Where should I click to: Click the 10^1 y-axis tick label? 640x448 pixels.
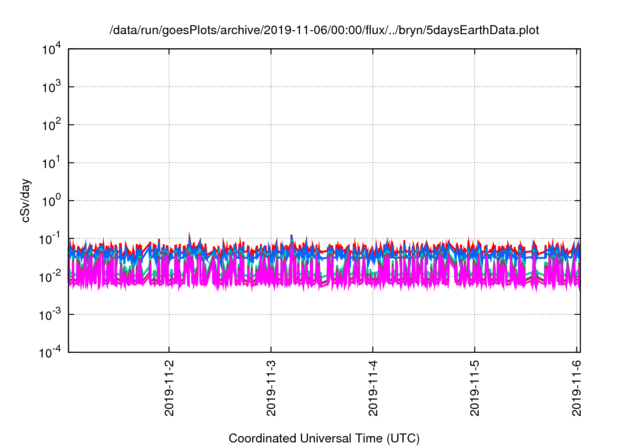[x=51, y=163]
